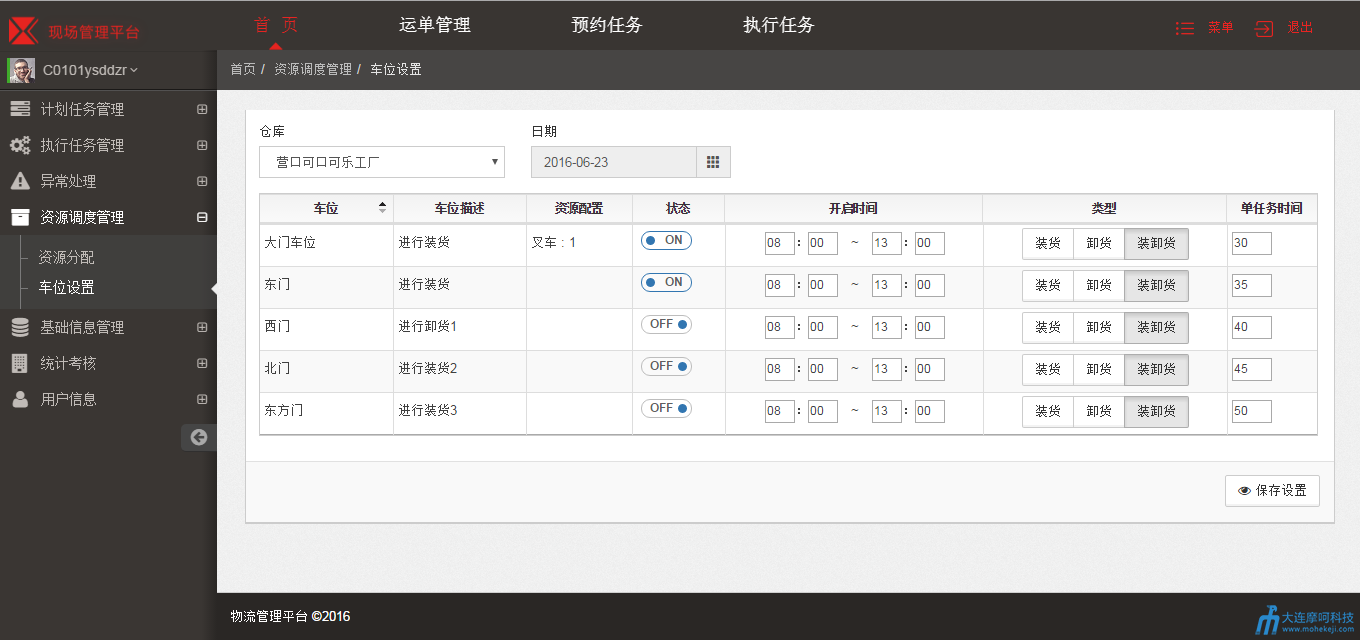Open the C0101ysddzr user dropdown
Image resolution: width=1360 pixels, height=640 pixels.
(x=90, y=70)
